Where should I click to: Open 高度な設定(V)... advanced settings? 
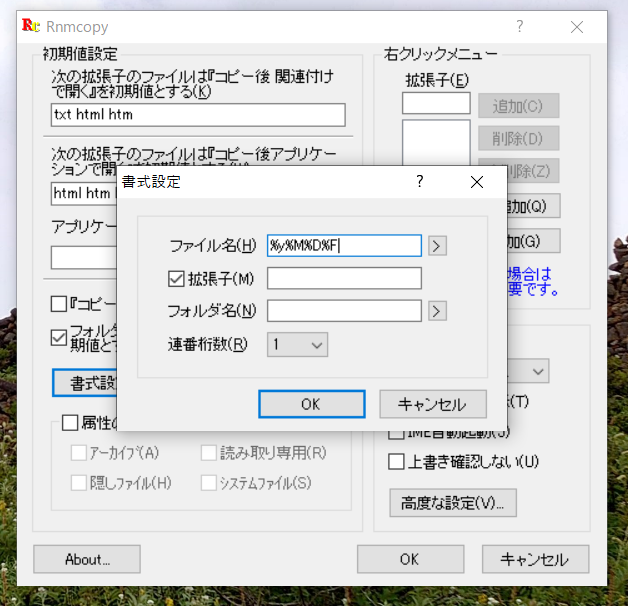[453, 502]
